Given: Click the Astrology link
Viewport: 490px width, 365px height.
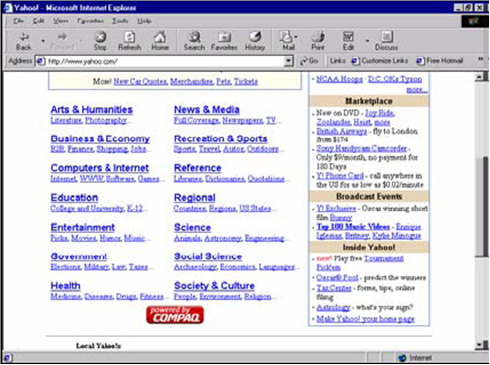Looking at the screenshot, I should pyautogui.click(x=333, y=307).
